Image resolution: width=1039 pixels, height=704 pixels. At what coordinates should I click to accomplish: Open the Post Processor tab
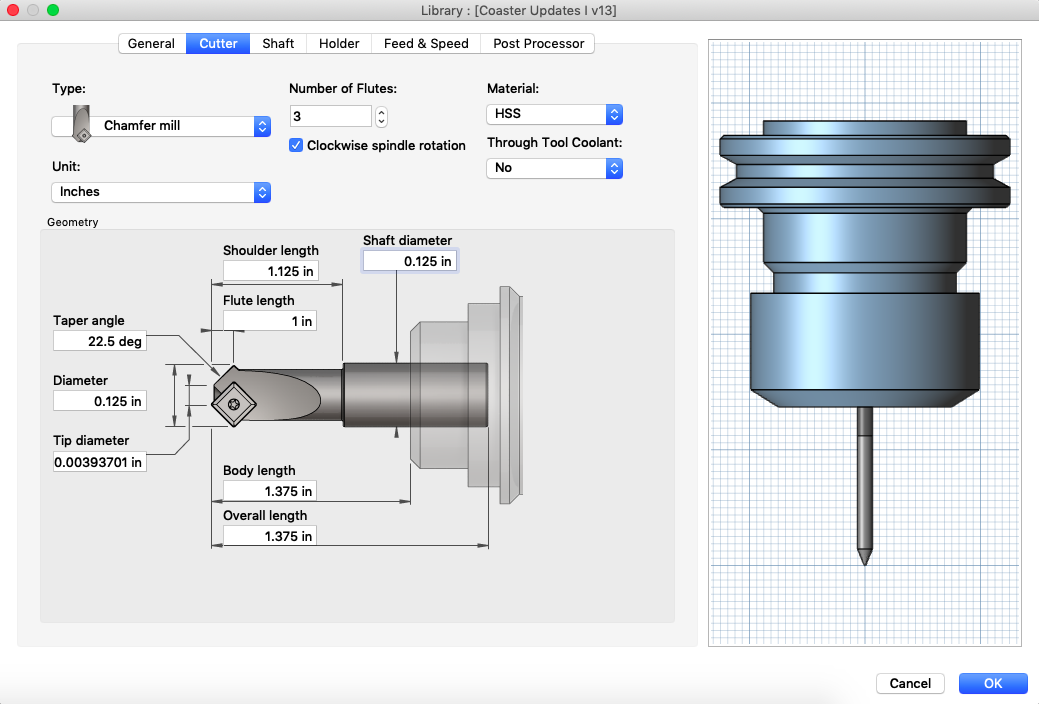pos(538,44)
